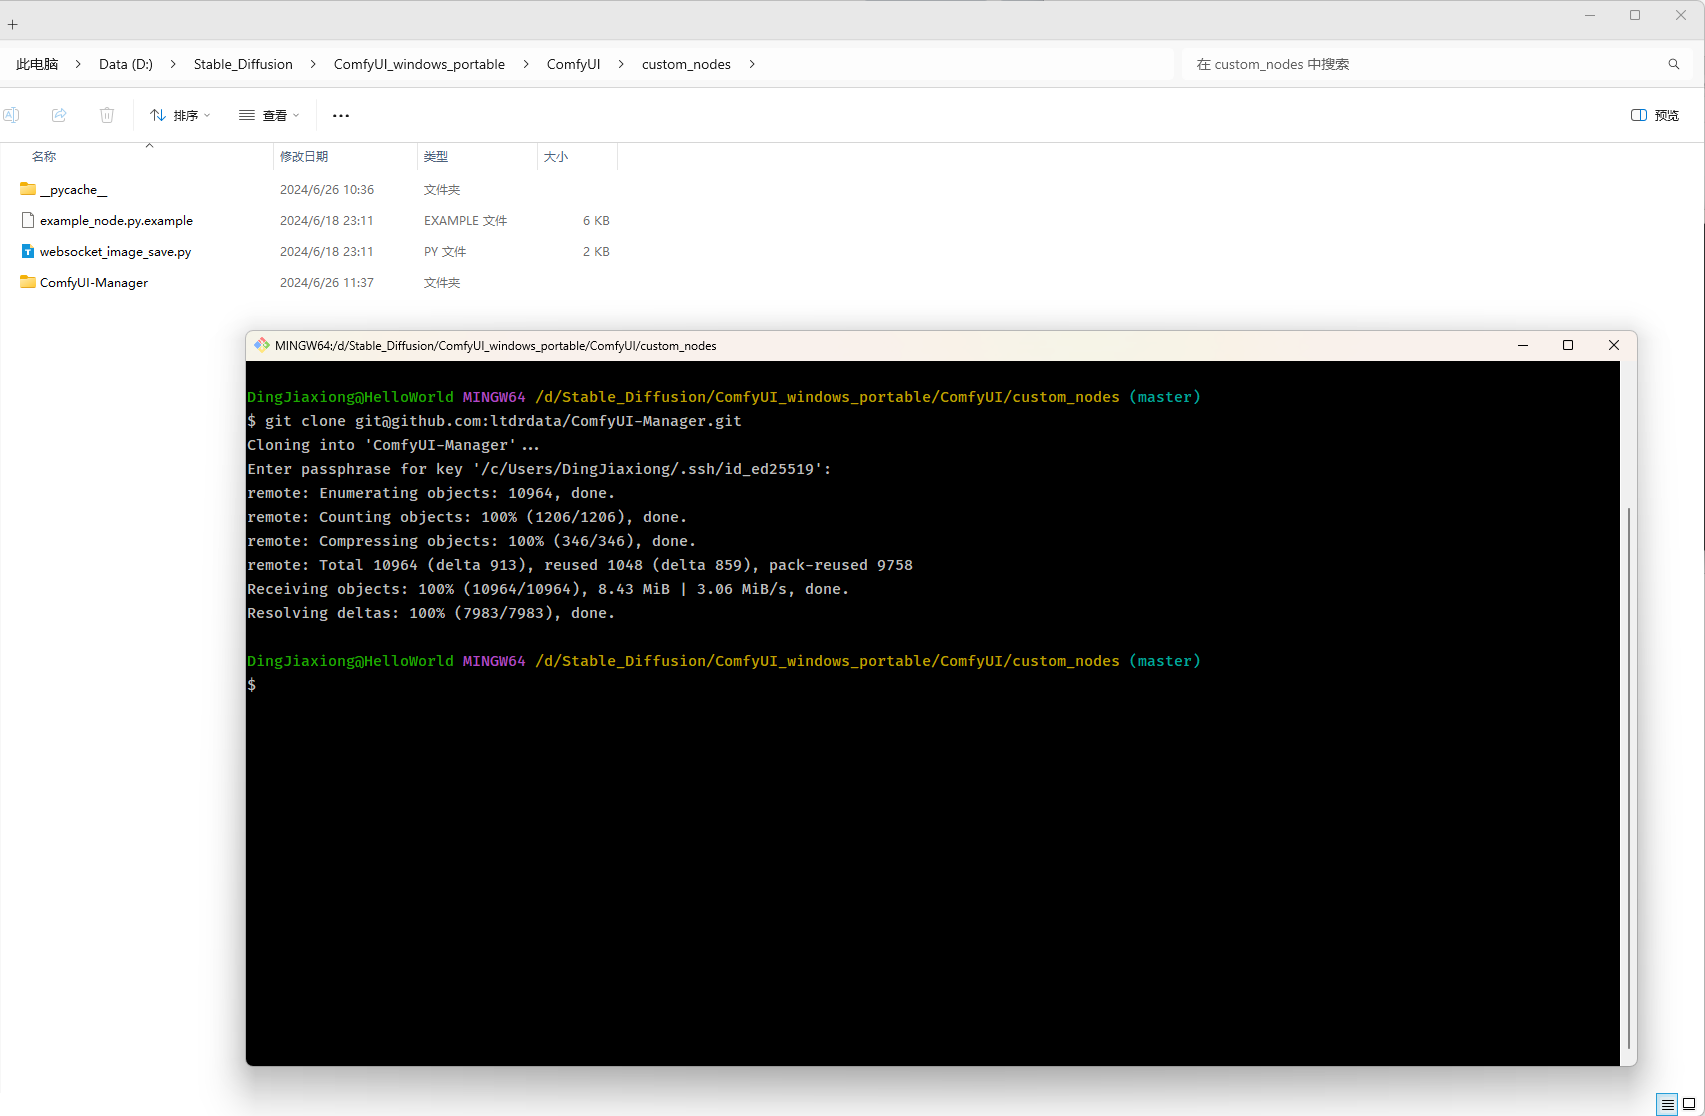The image size is (1705, 1116).
Task: Expand chevron after Data (D:) breadcrumb
Action: coord(173,64)
